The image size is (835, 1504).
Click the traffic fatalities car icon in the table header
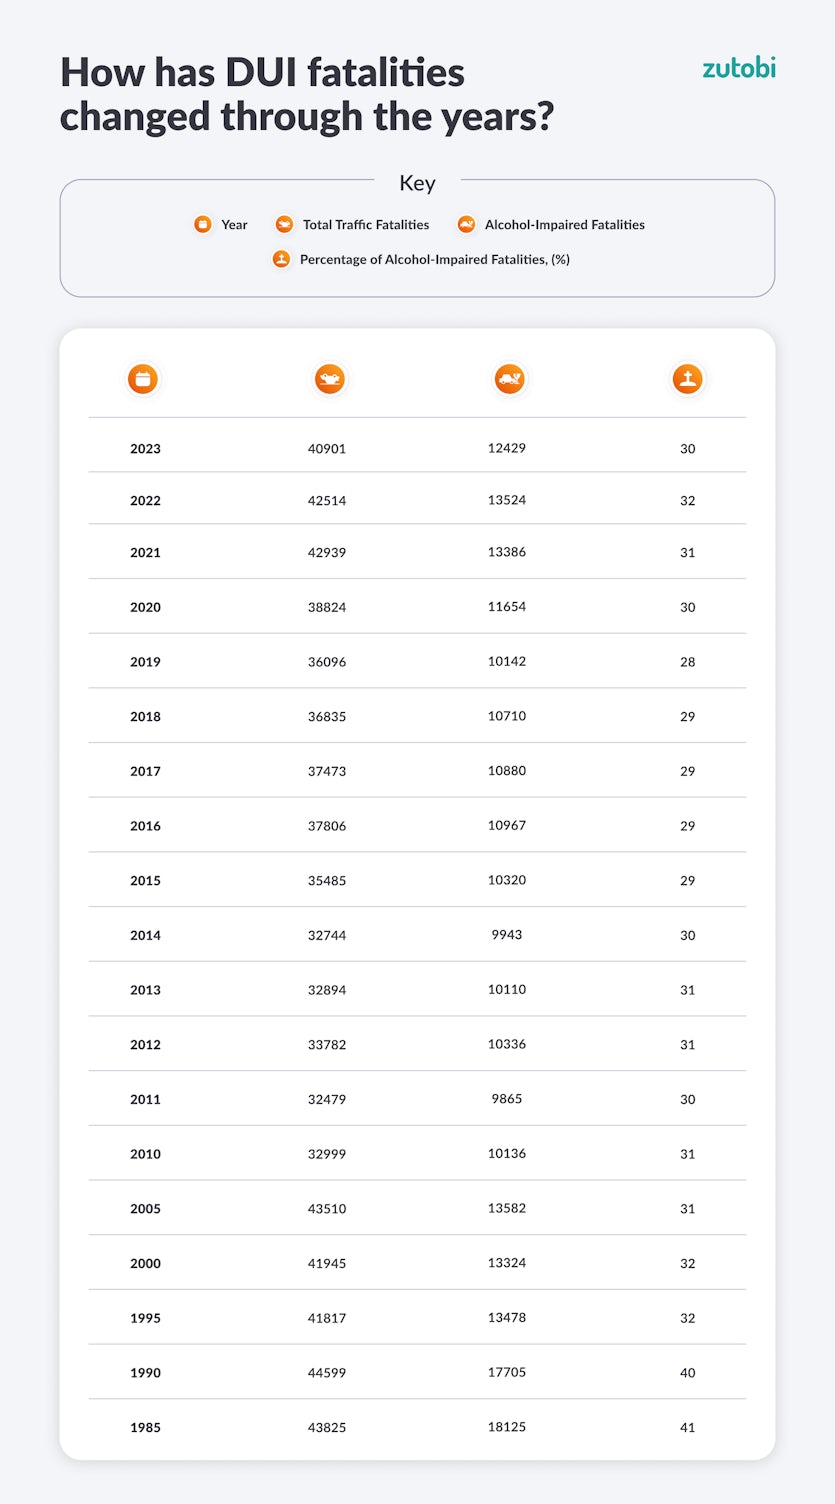[x=329, y=379]
